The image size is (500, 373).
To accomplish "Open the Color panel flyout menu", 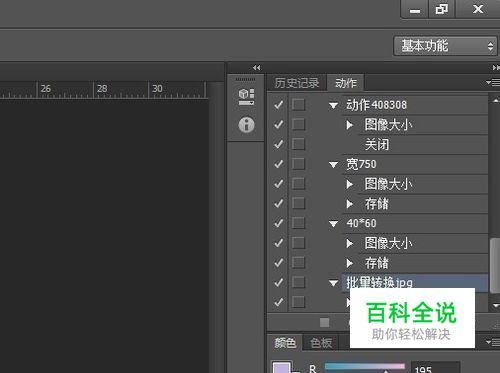I will pyautogui.click(x=493, y=342).
